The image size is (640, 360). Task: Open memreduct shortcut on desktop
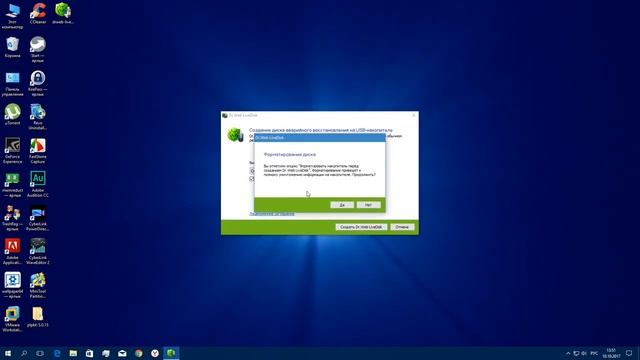coord(13,184)
